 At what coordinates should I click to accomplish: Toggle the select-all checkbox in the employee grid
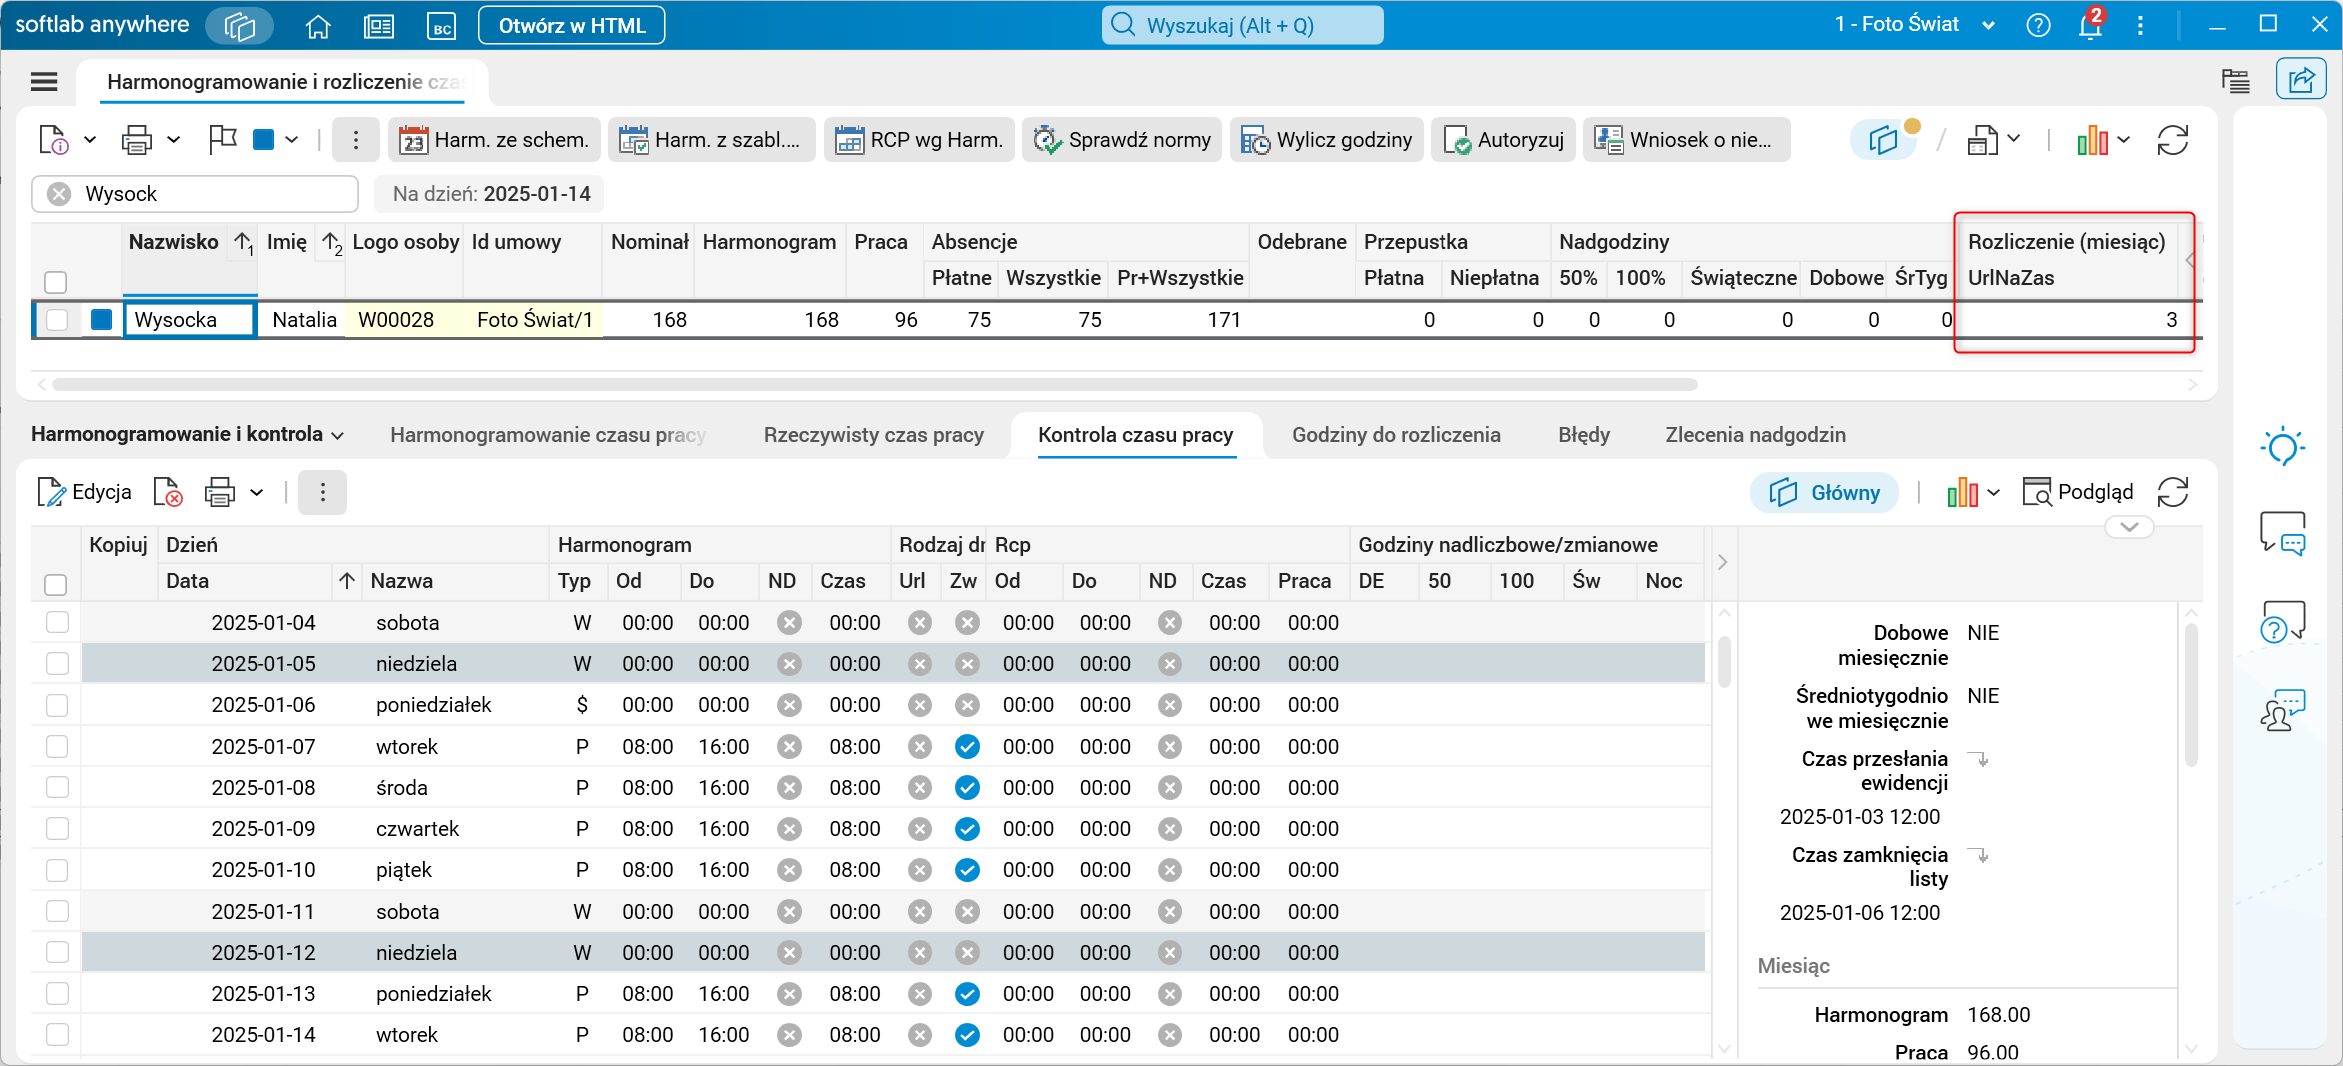(56, 282)
